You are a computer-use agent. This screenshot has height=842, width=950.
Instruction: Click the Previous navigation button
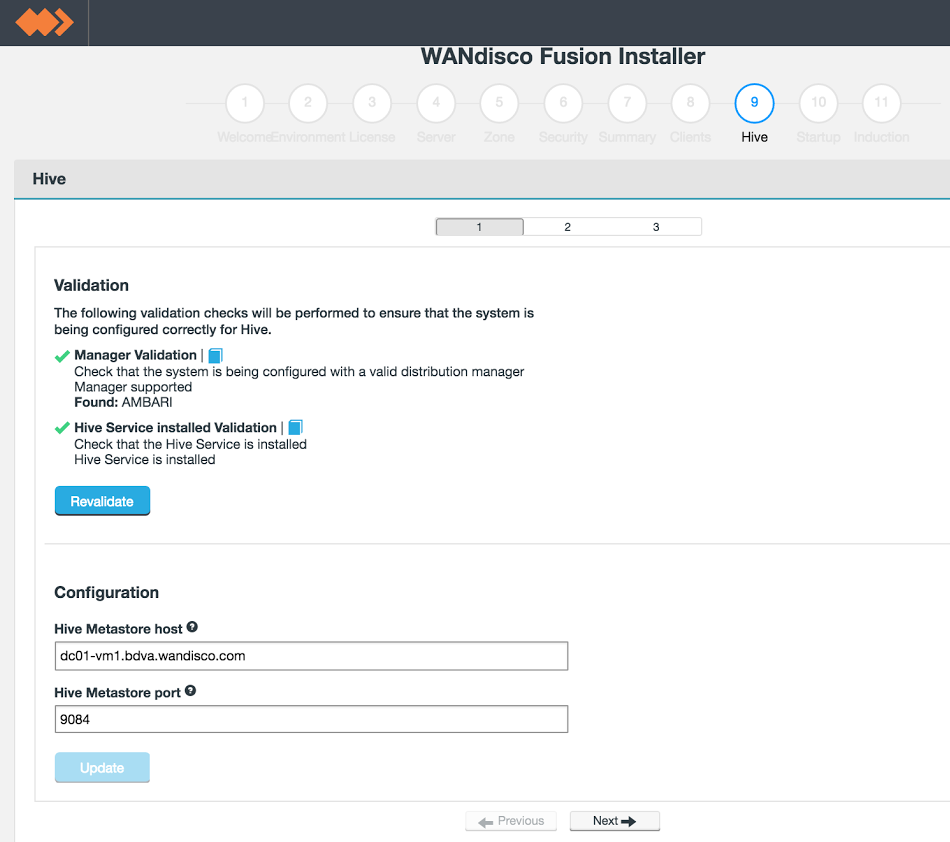[x=511, y=821]
